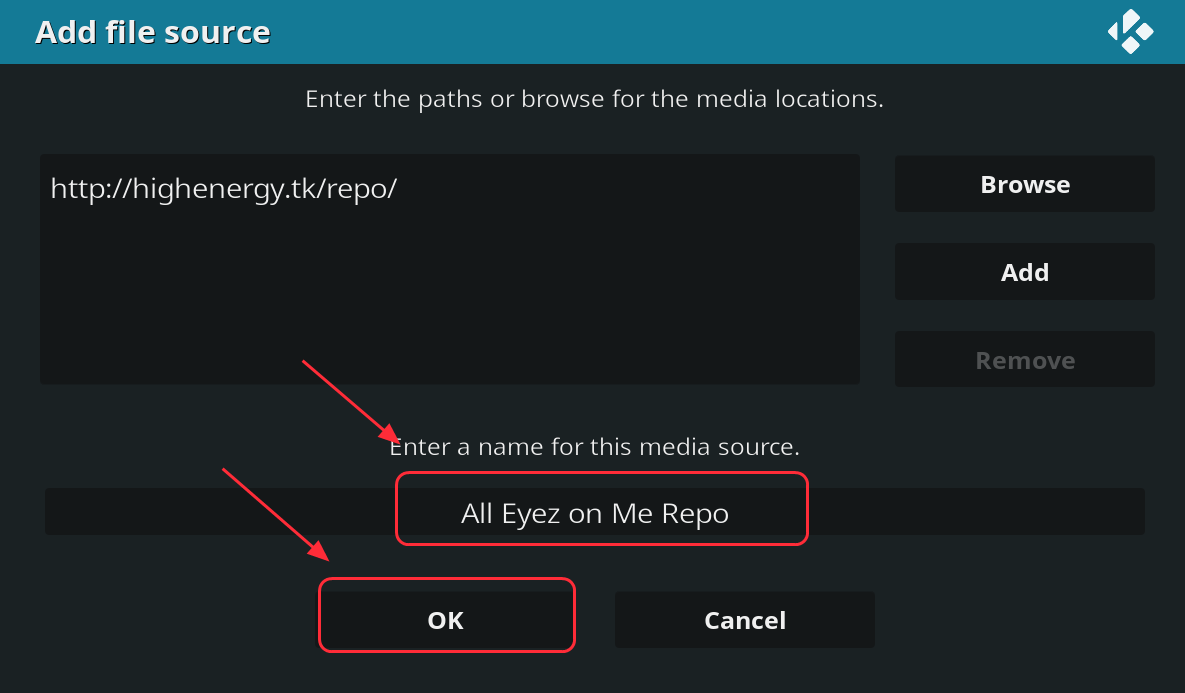
Task: Click the 'Add file source' dialog title
Action: click(x=153, y=32)
